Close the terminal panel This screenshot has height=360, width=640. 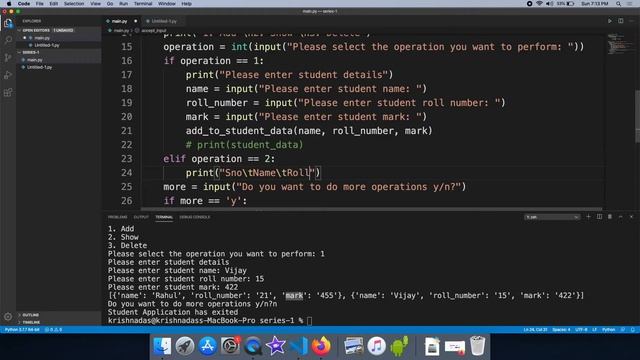pos(631,217)
